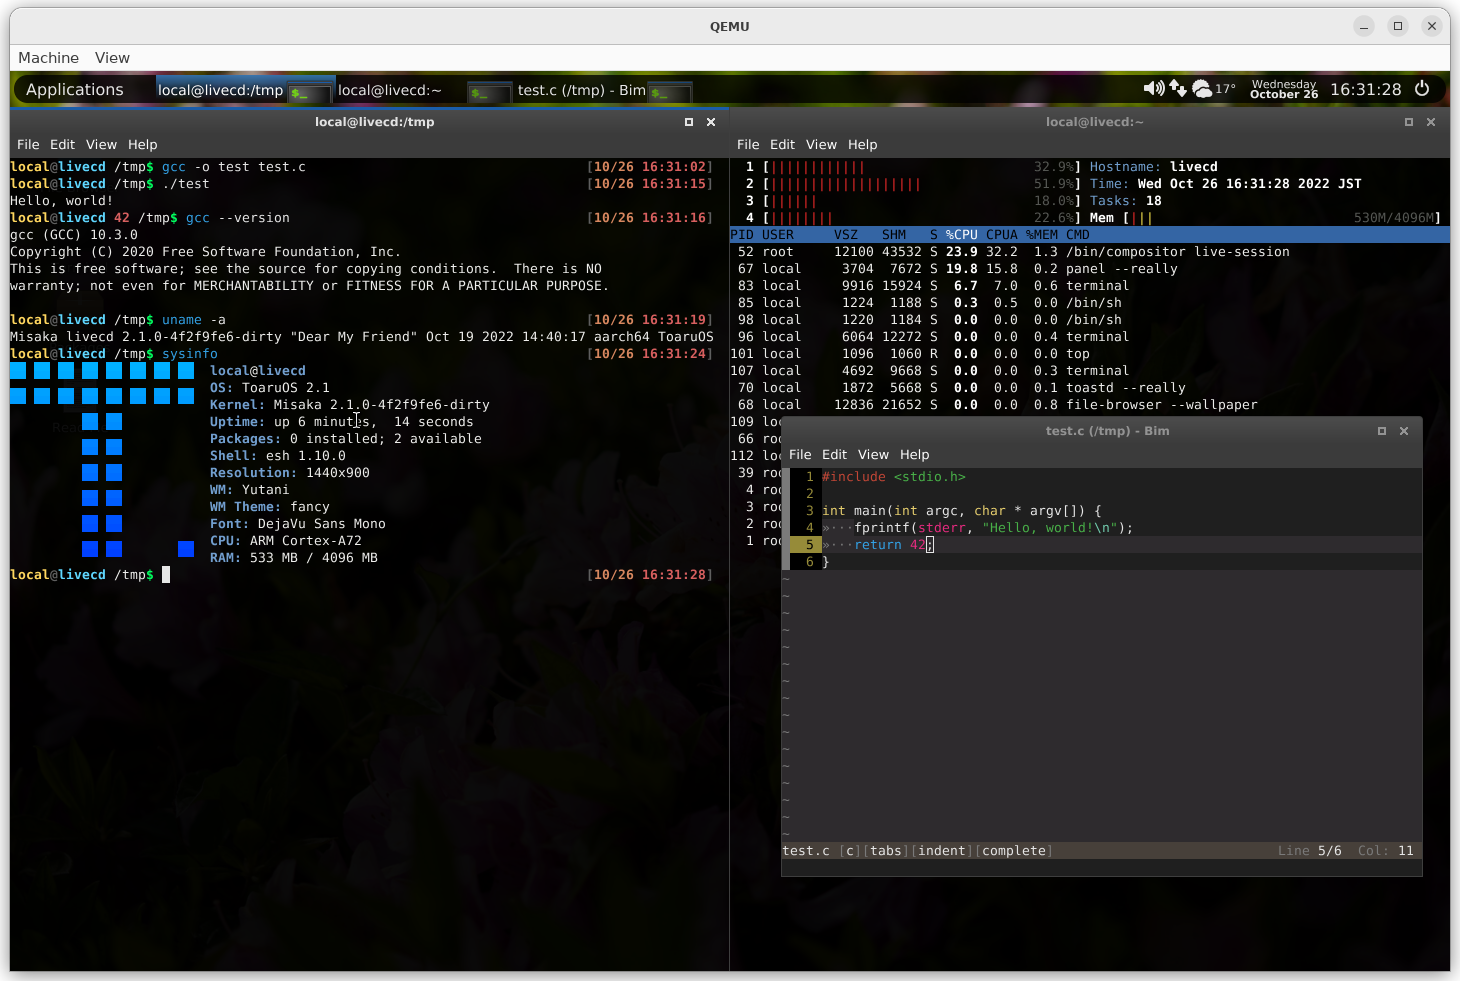
Task: Click the %CPU column header in process list
Action: (x=961, y=235)
